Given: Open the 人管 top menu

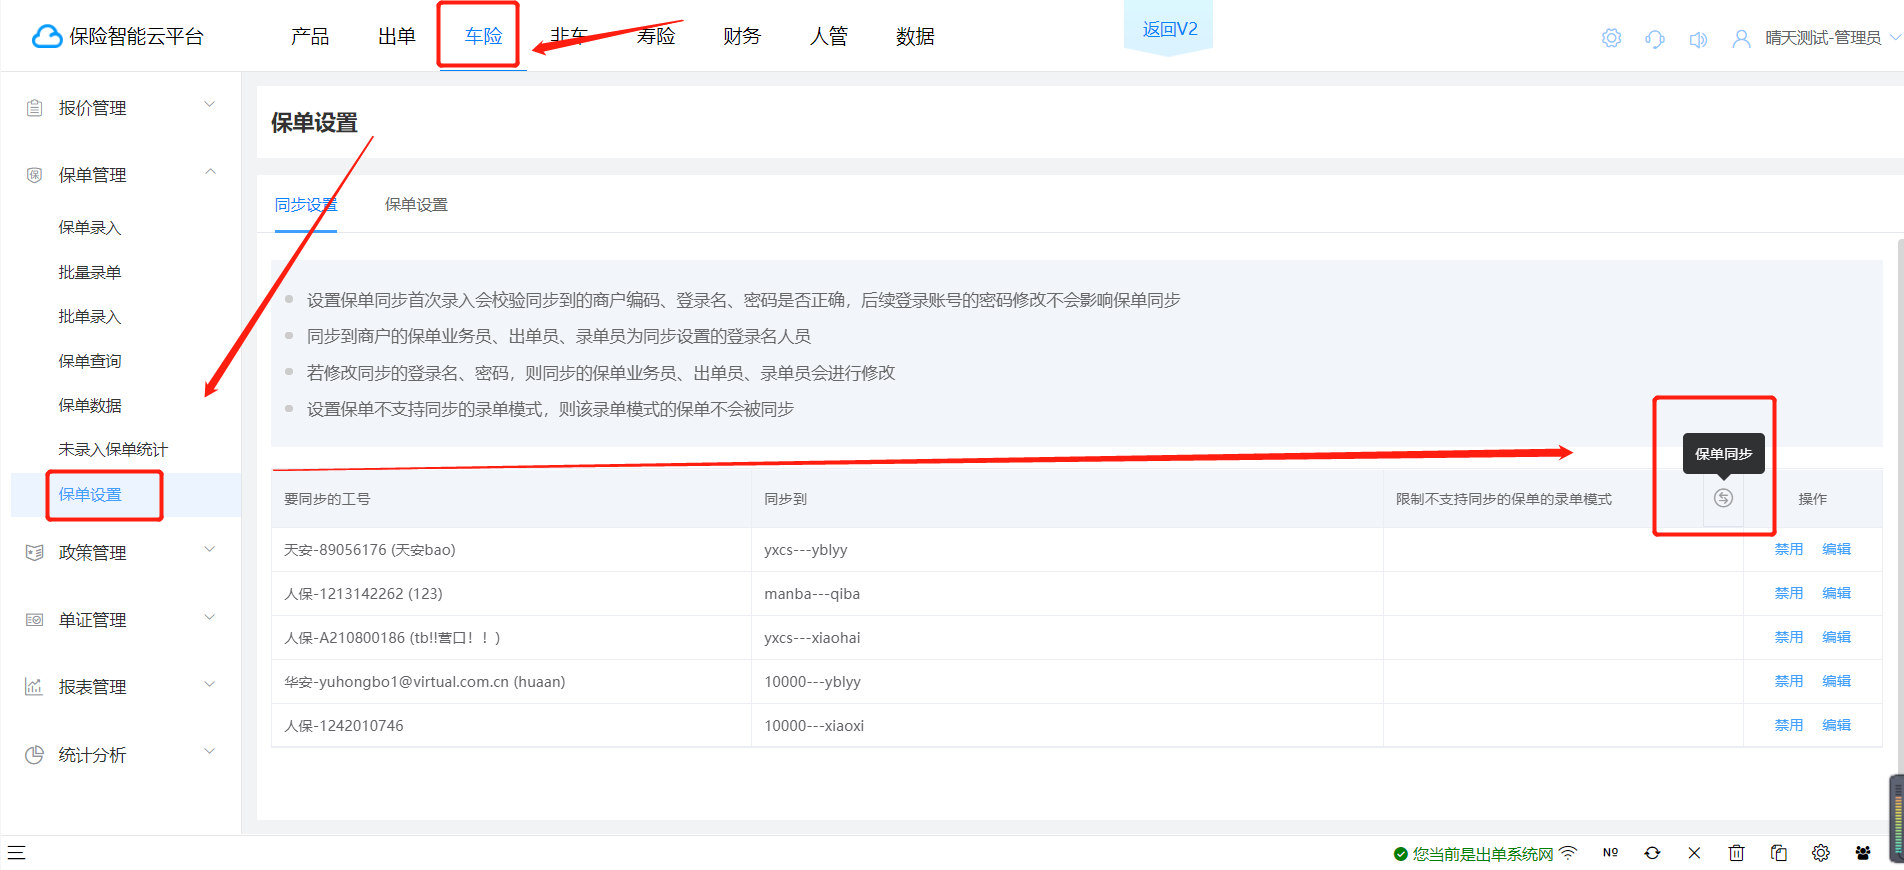Looking at the screenshot, I should (829, 36).
